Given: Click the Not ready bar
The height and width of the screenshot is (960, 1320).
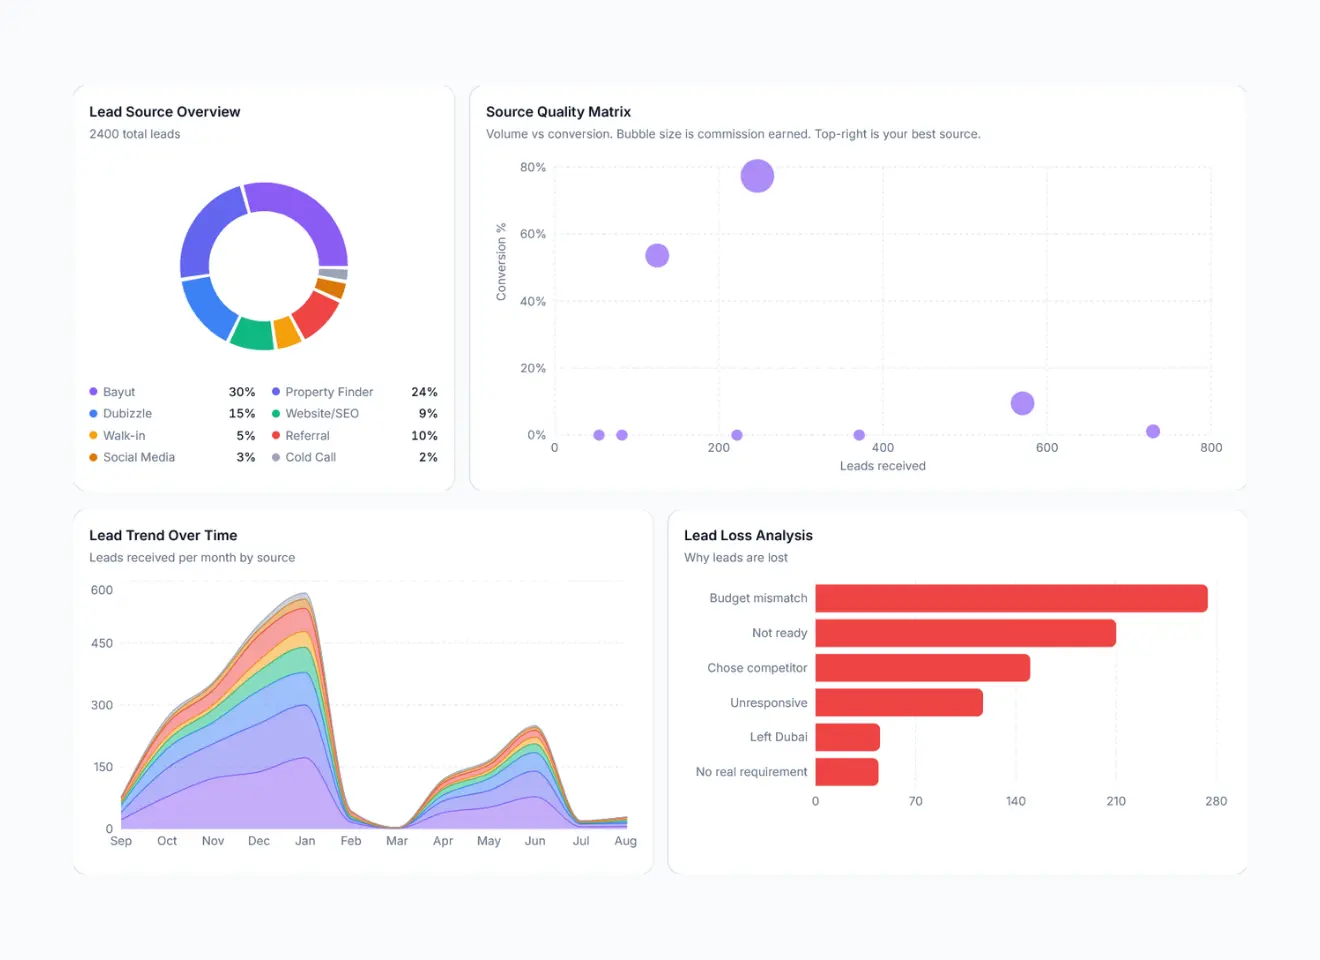Looking at the screenshot, I should coord(965,633).
